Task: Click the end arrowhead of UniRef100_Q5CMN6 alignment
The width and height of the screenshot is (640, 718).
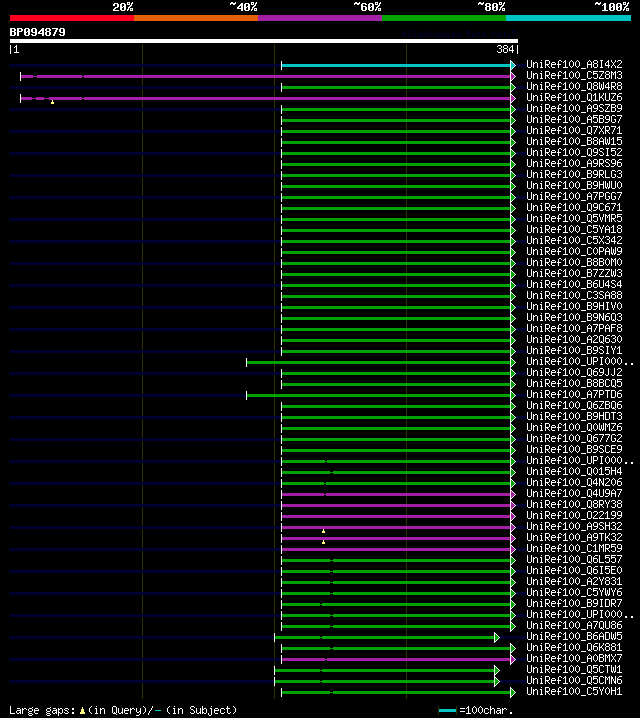Action: (x=497, y=681)
